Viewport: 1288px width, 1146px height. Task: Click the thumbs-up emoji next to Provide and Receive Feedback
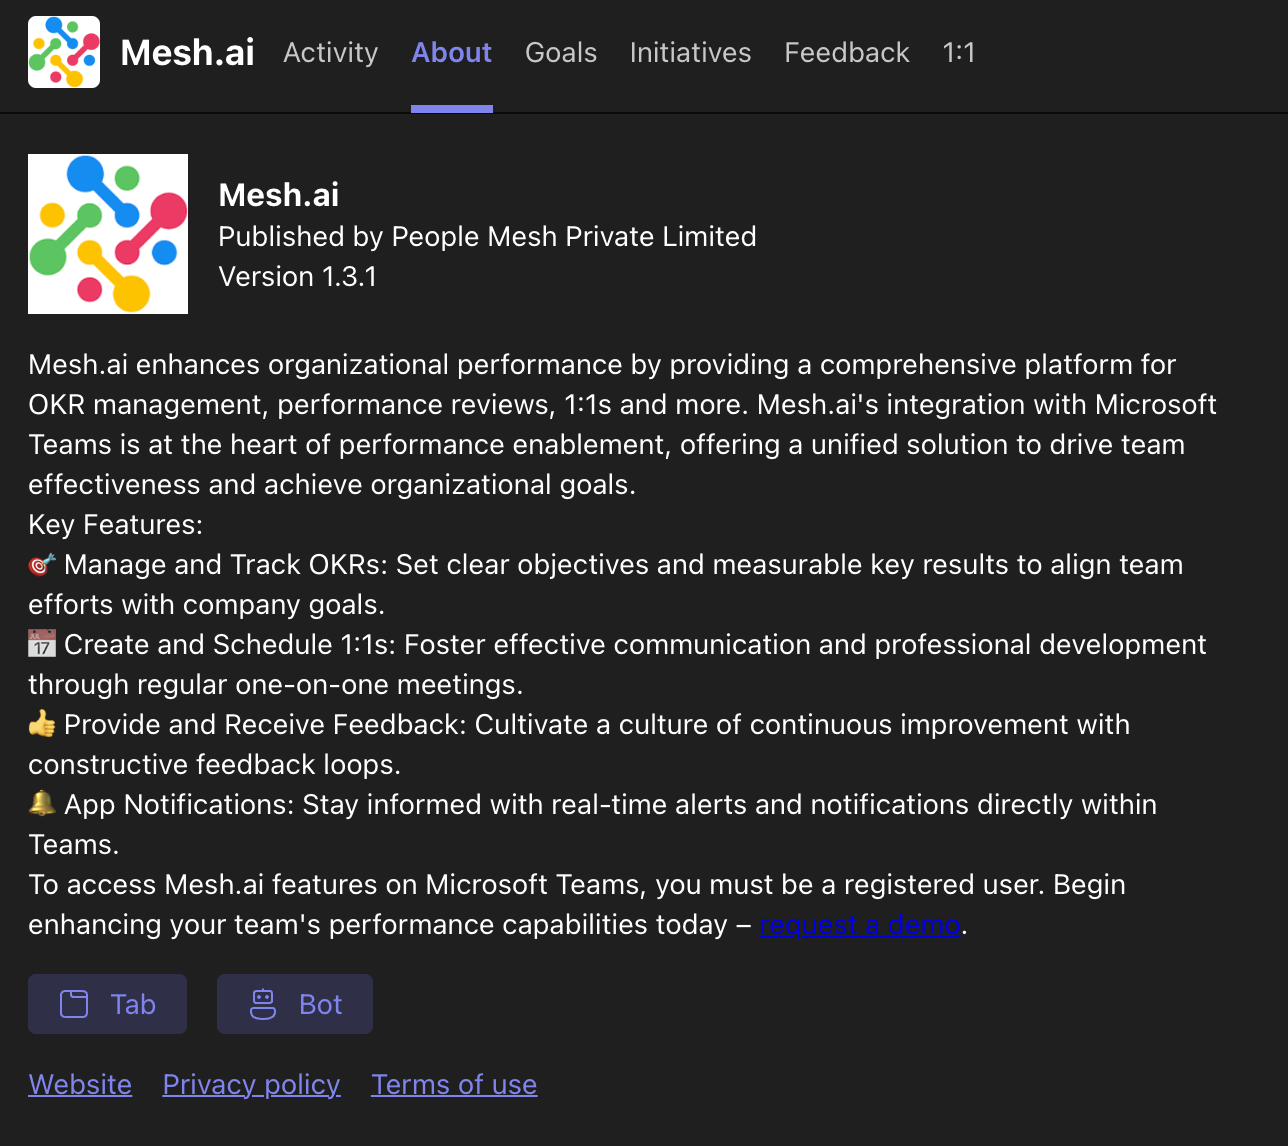41,723
